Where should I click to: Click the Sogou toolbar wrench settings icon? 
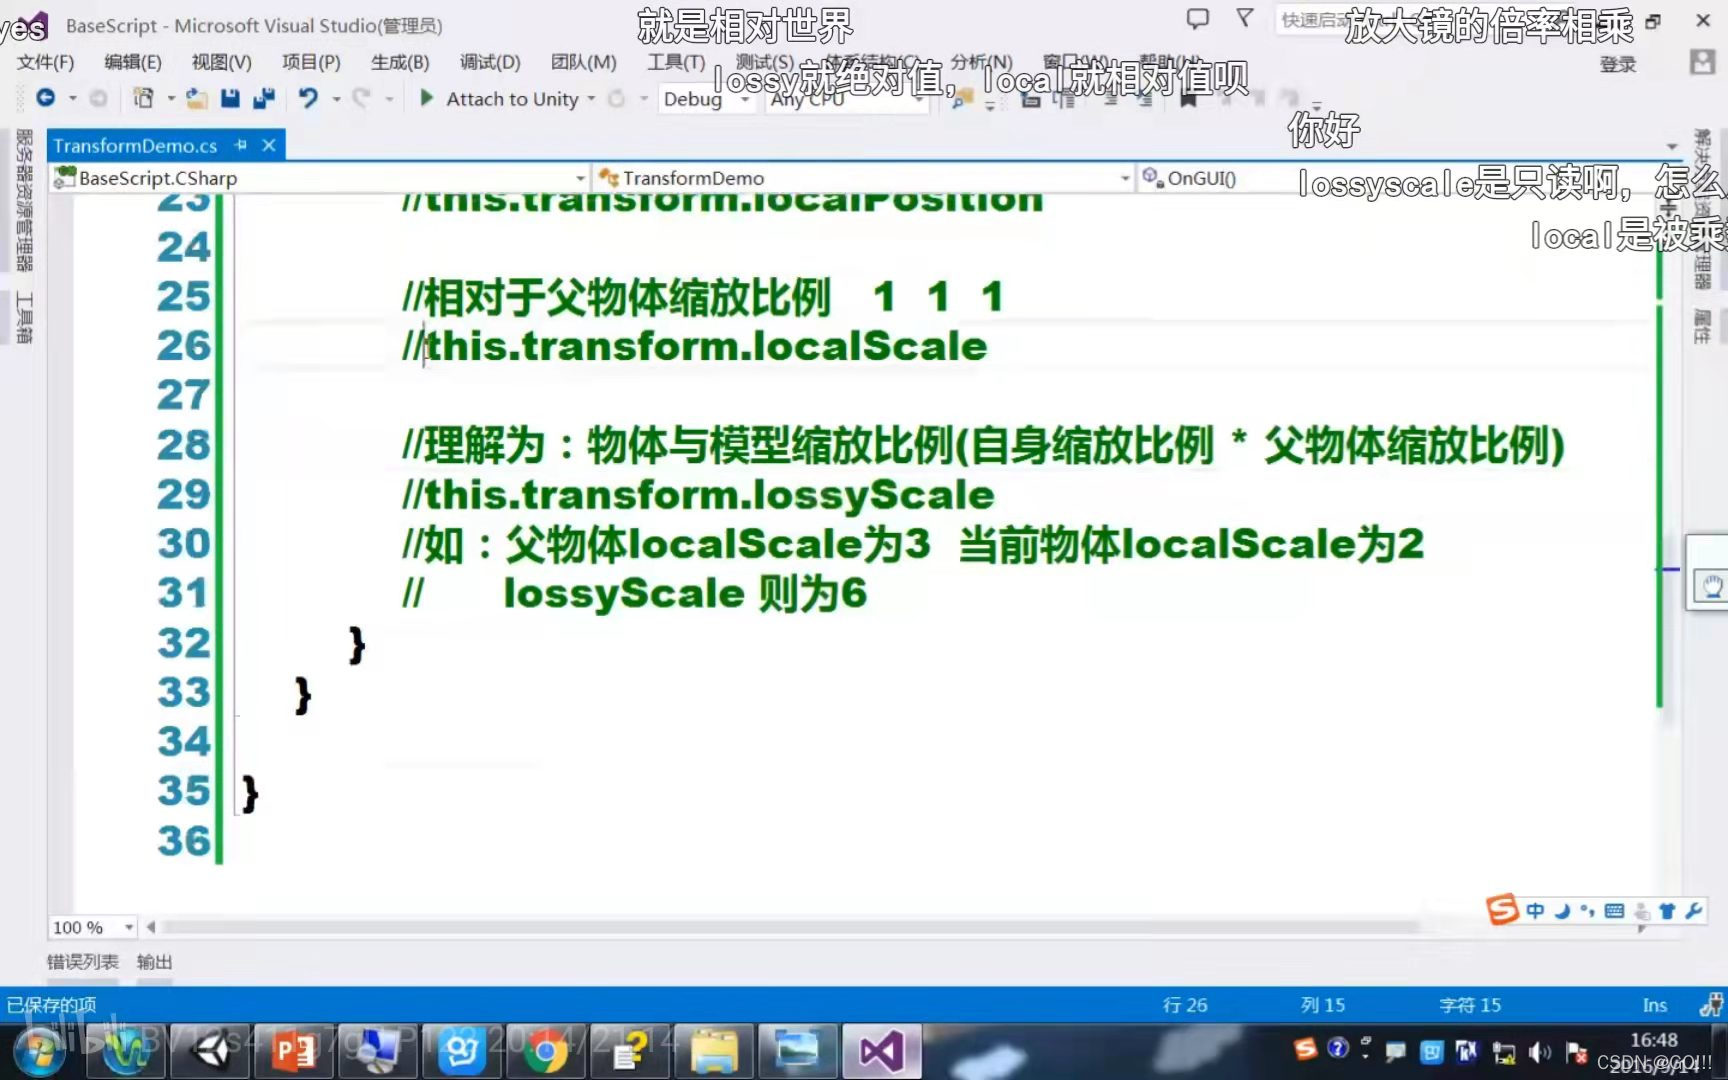pyautogui.click(x=1693, y=911)
